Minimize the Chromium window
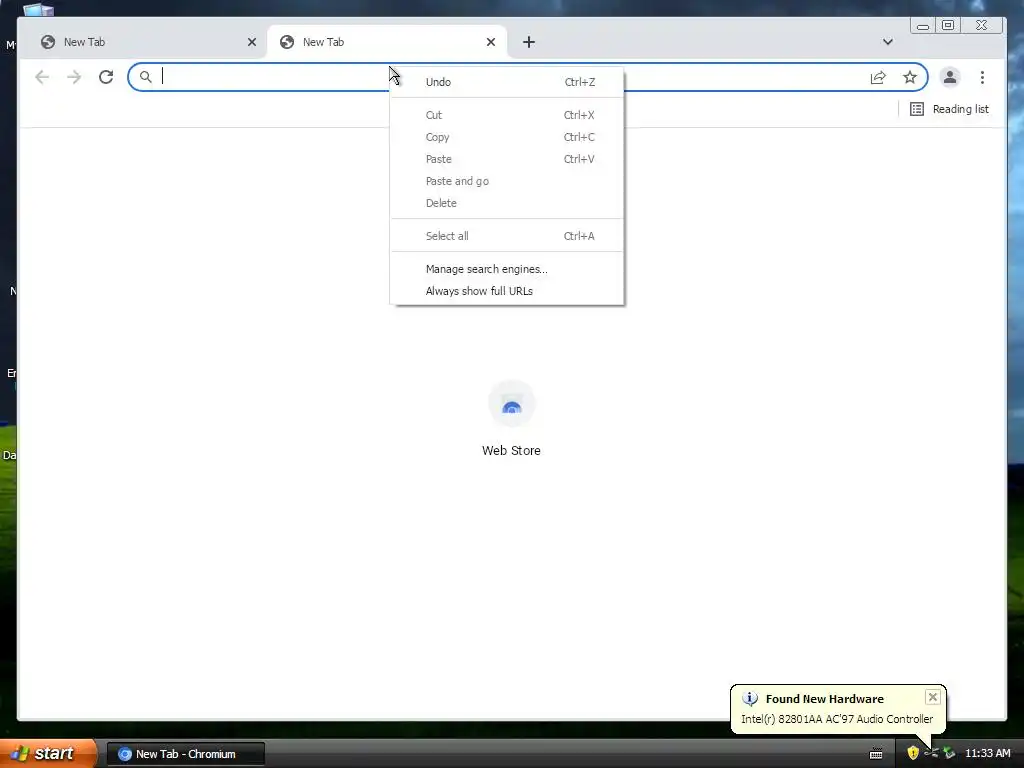1024x768 pixels. (922, 26)
